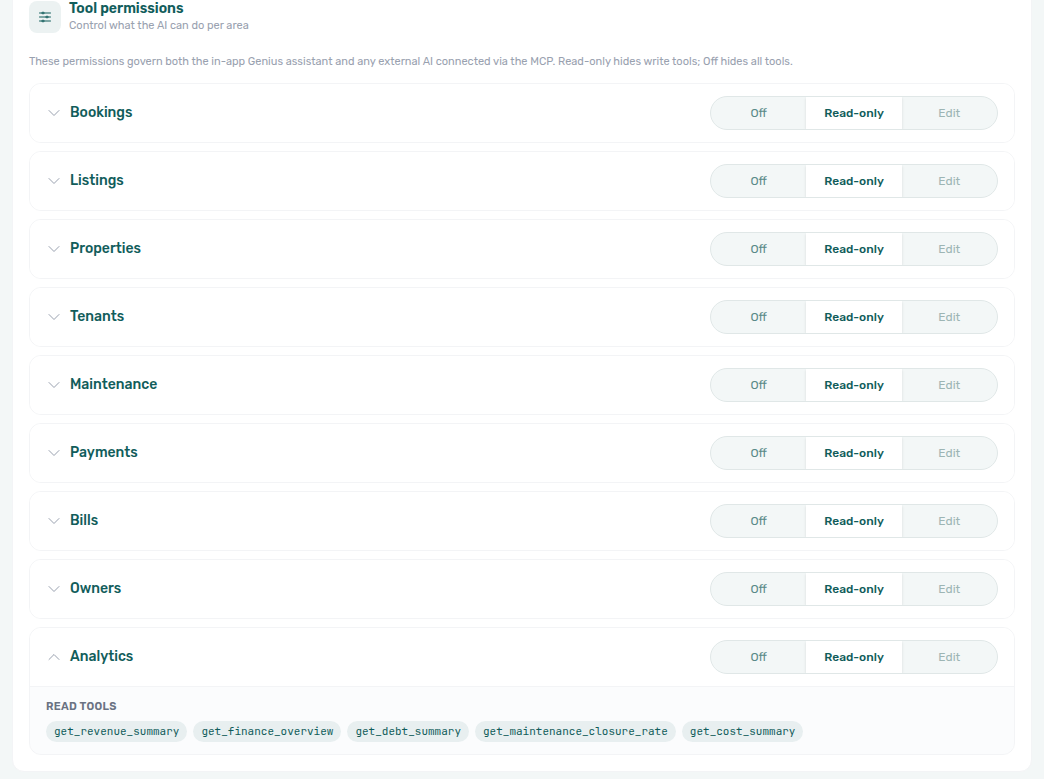Viewport: 1044px width, 779px height.
Task: Choose Edit for Listings
Action: click(x=949, y=181)
